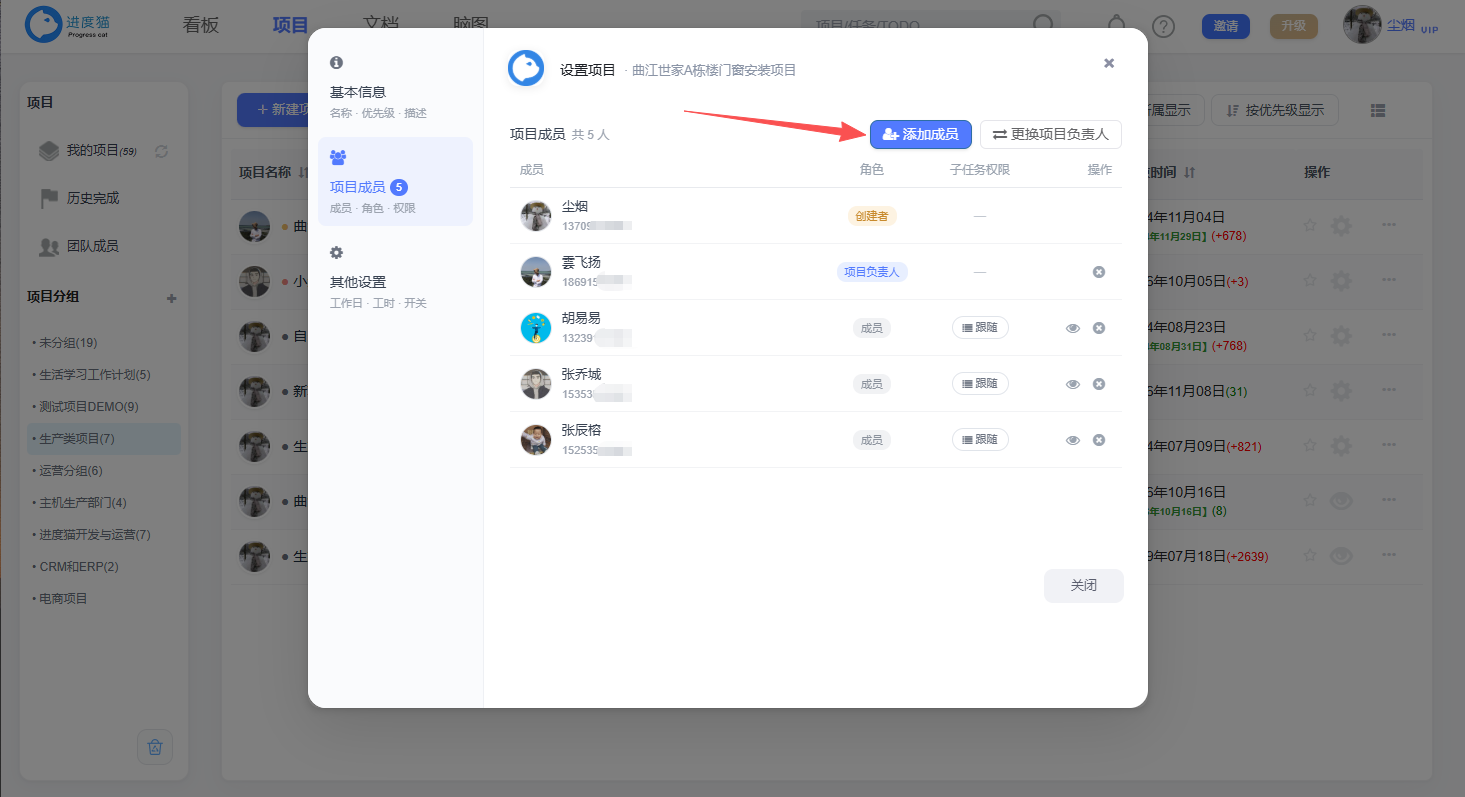Open the search magnifier icon

tap(1042, 25)
